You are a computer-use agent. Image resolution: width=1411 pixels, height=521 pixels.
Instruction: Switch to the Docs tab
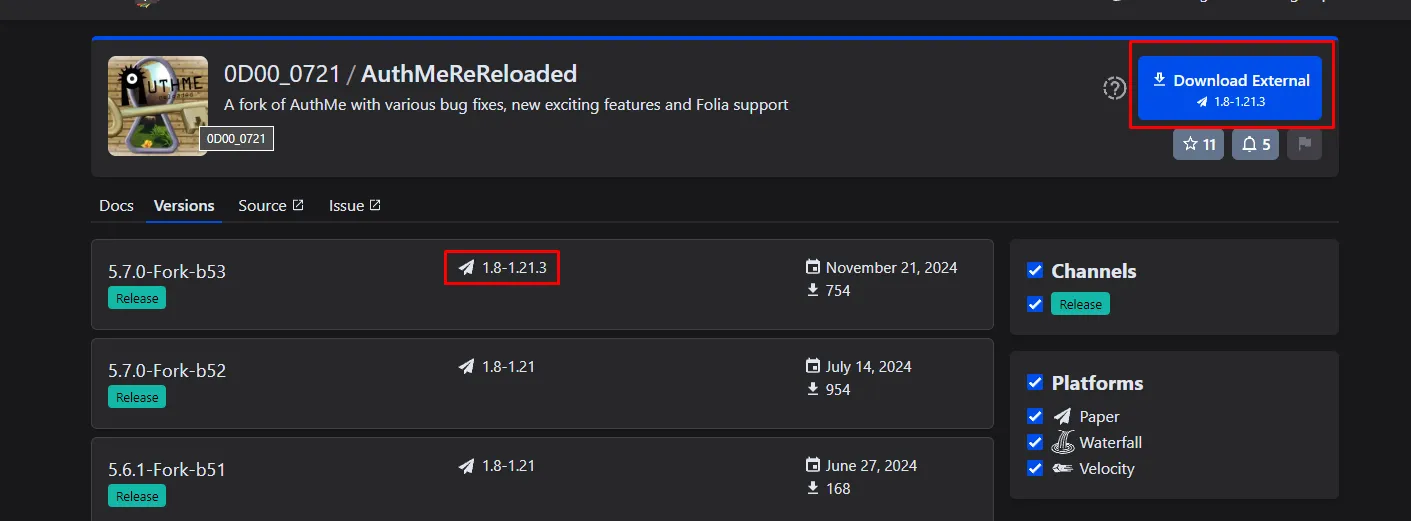(116, 205)
